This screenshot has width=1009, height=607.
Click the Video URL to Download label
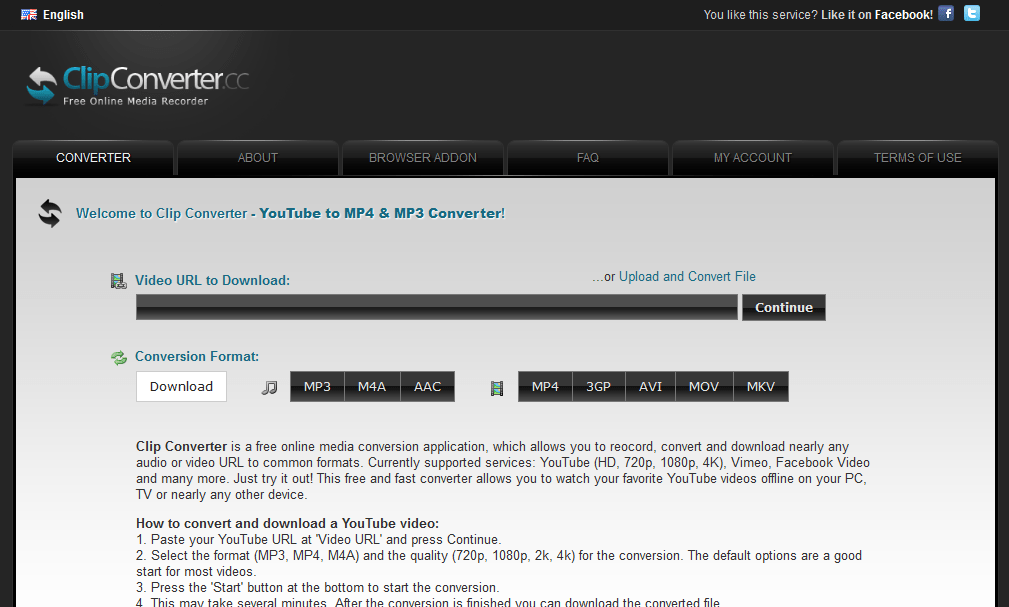212,281
